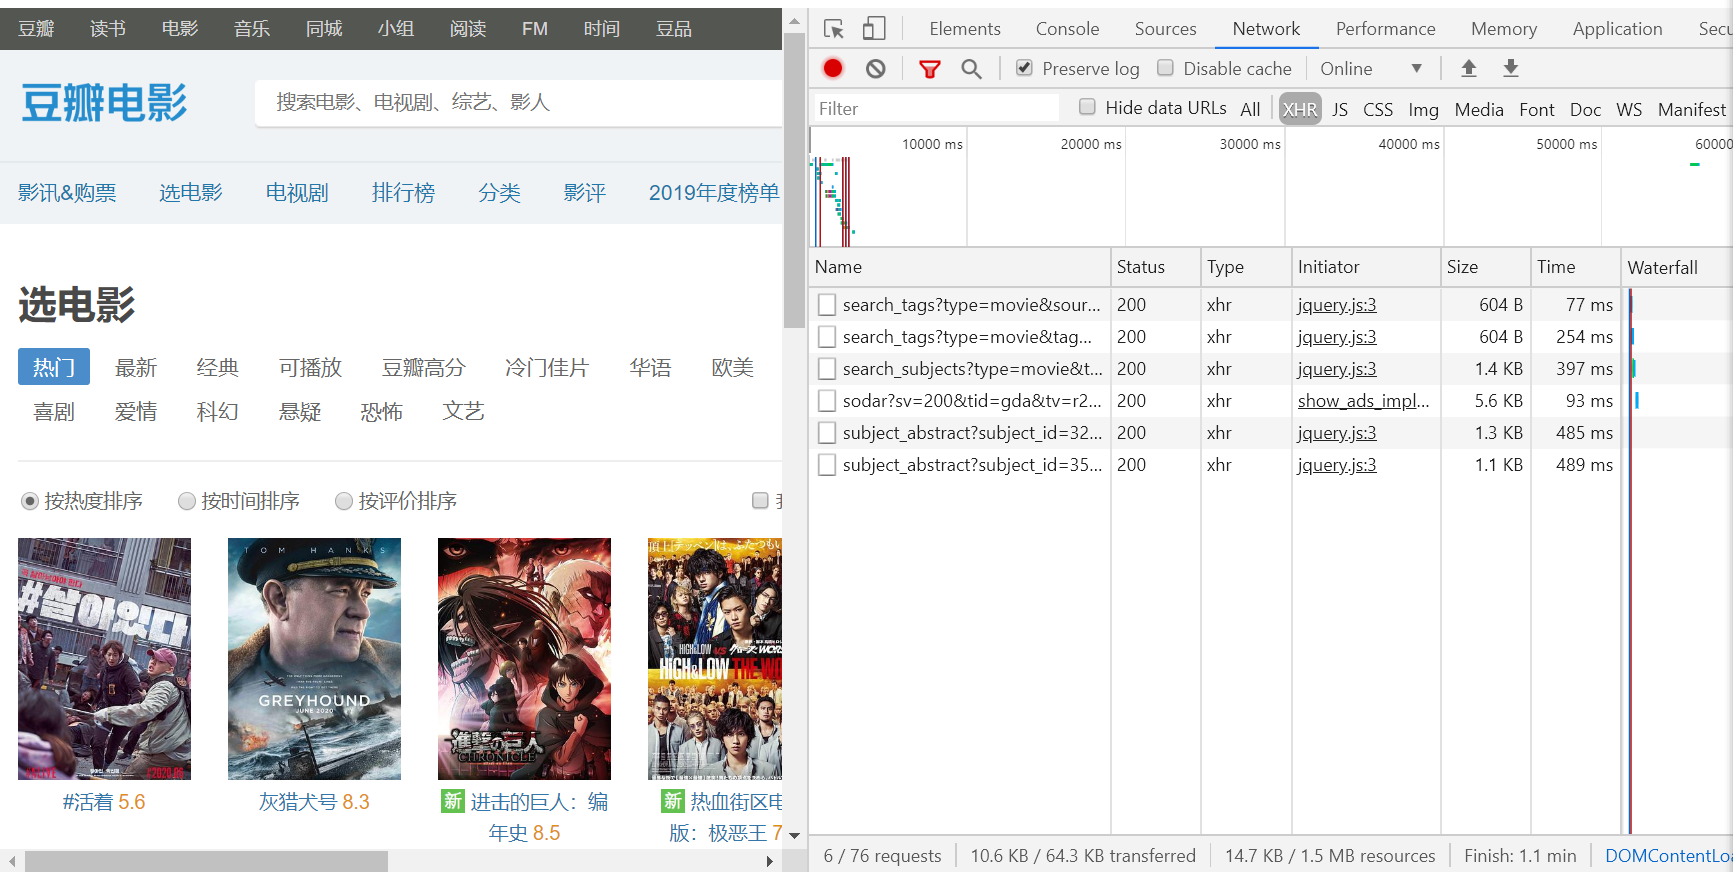Click the inspect element picker icon

point(834,29)
